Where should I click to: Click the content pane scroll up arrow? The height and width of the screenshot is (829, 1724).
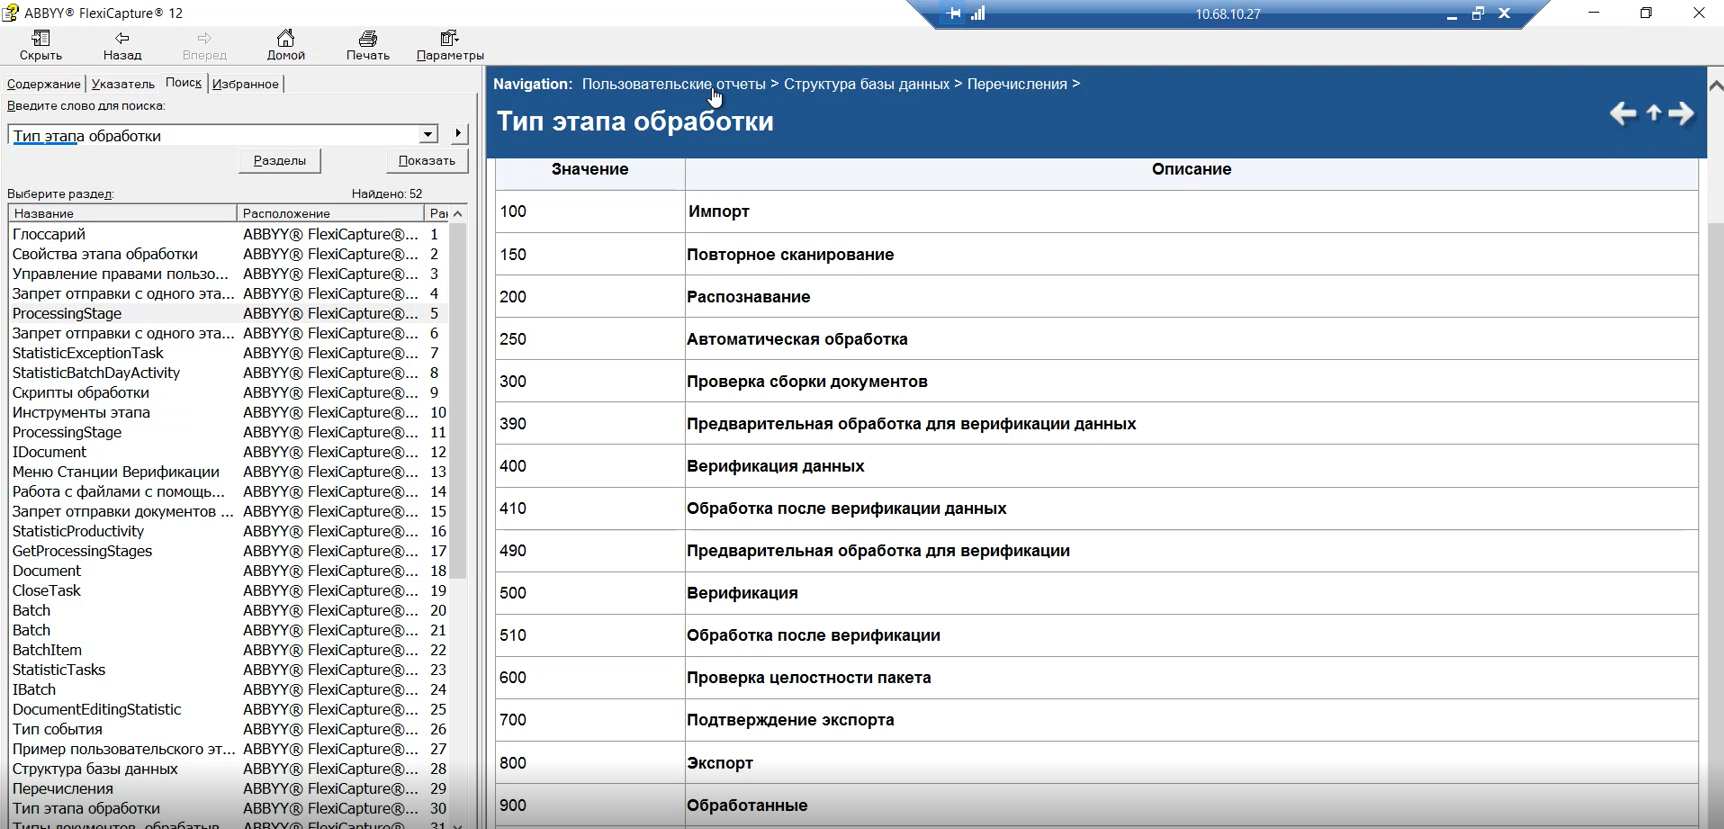click(1716, 86)
